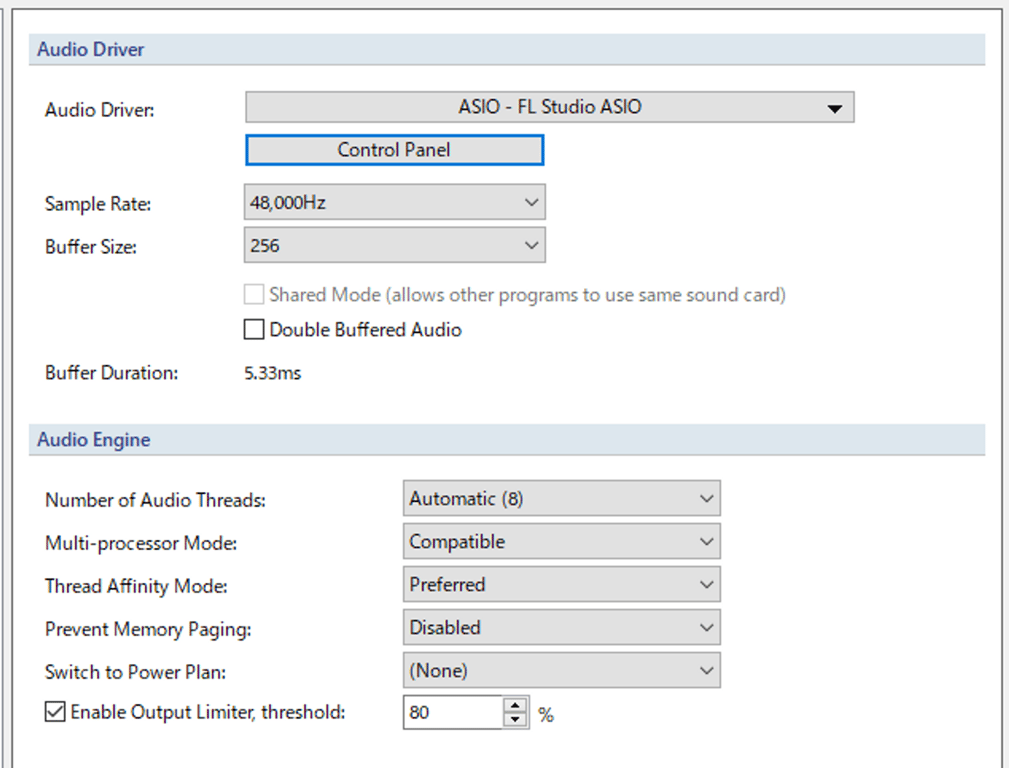Click the Thread Affinity Mode label
Viewport: 1009px width, 768px height.
coord(136,586)
